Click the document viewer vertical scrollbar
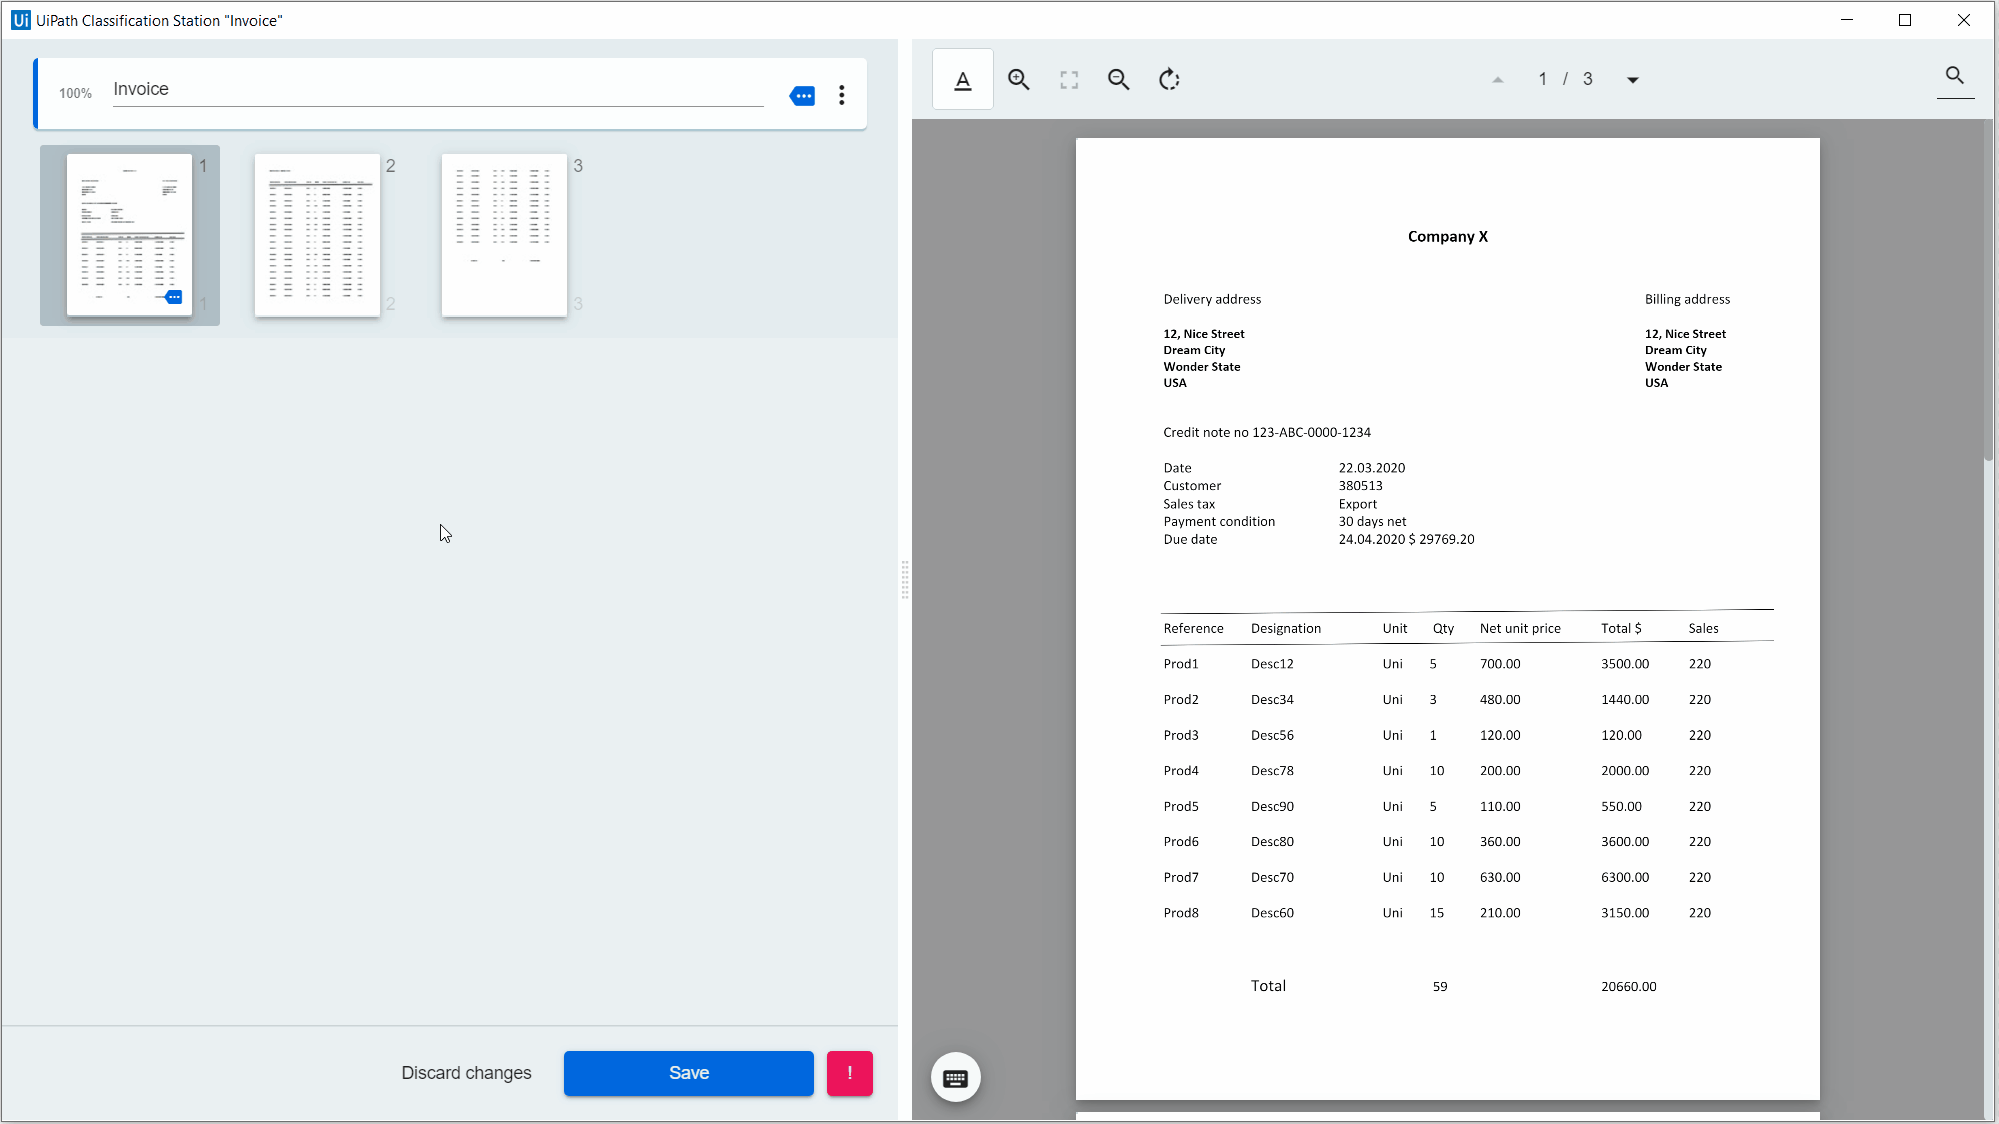 [1989, 290]
